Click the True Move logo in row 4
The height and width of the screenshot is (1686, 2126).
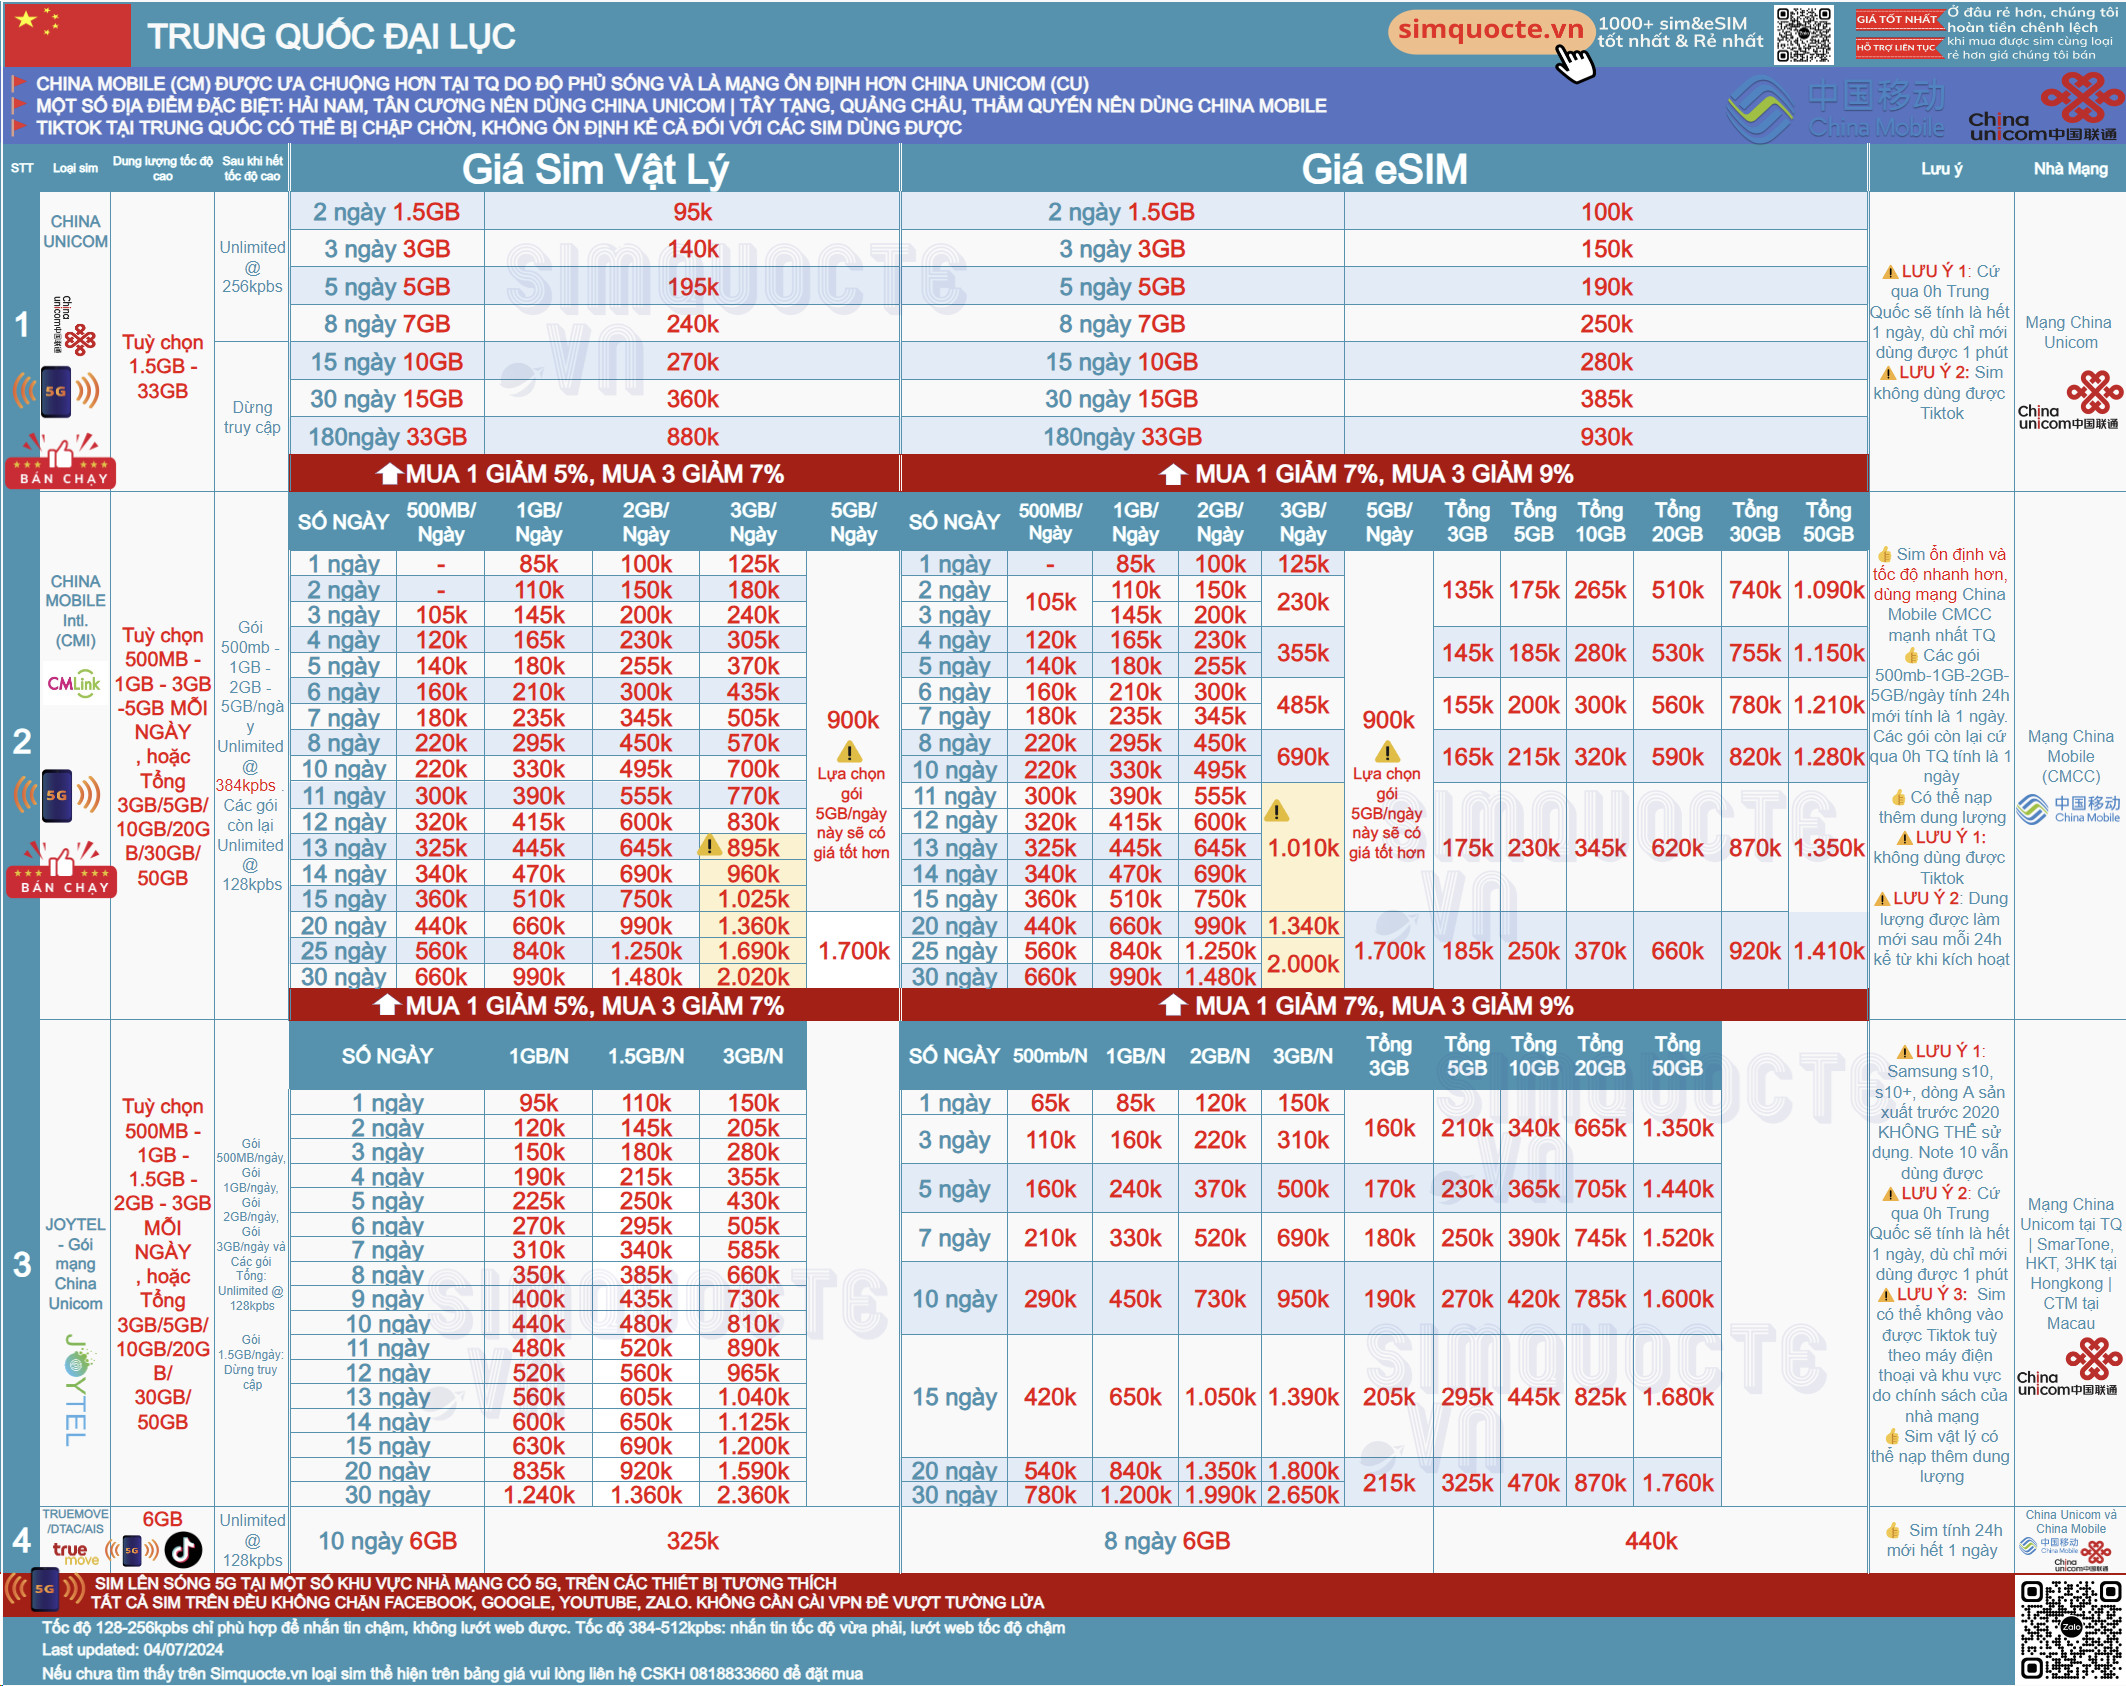coord(75,1551)
